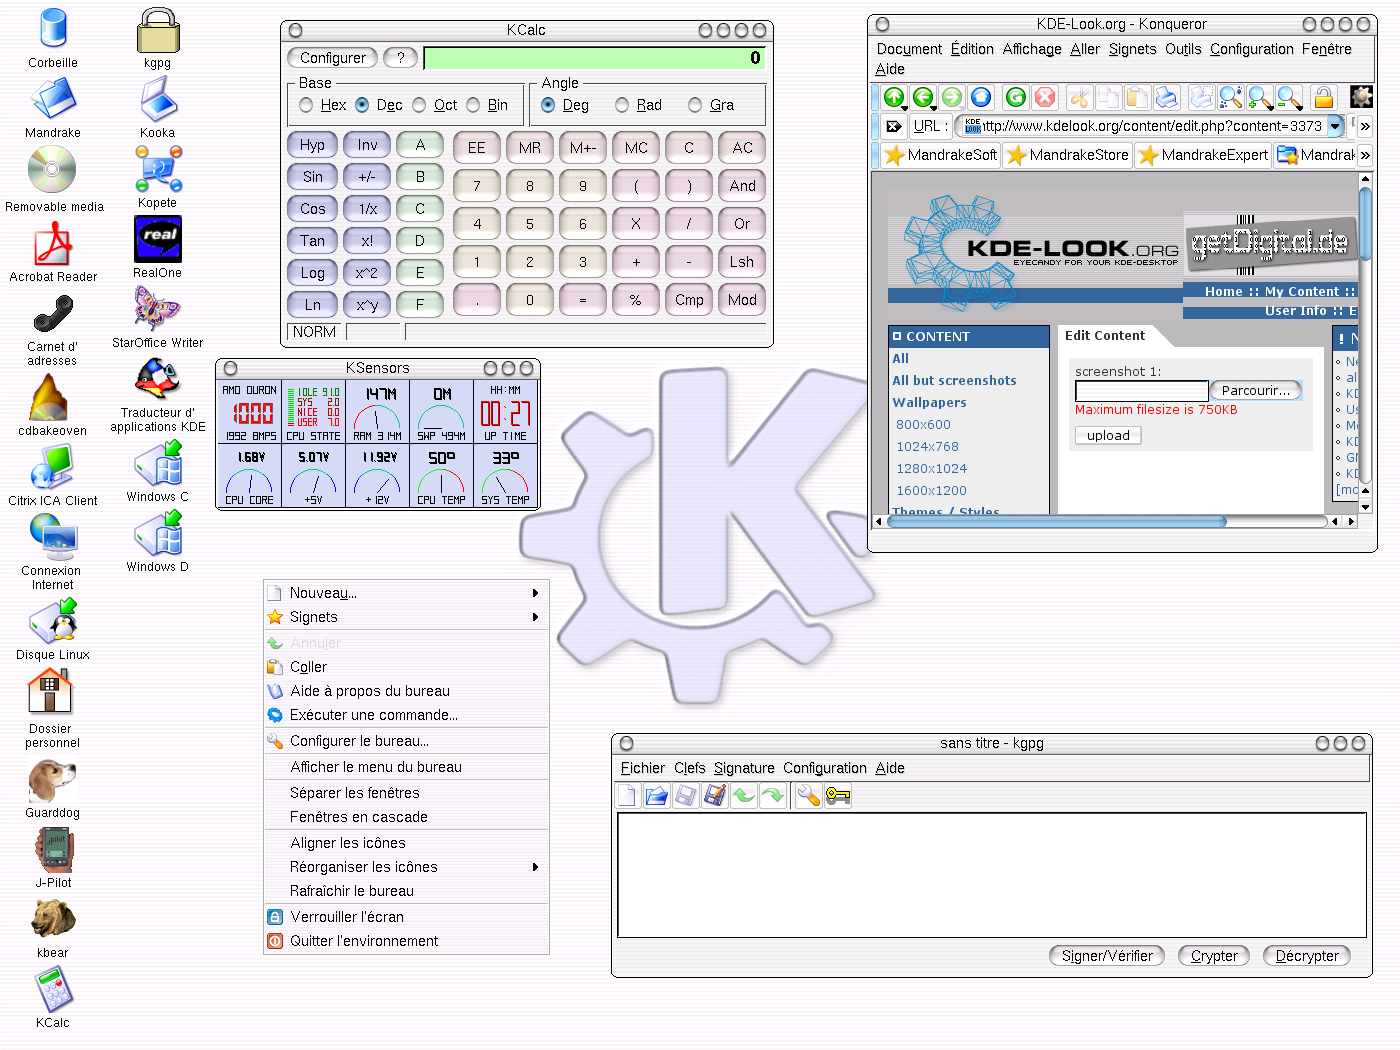Viewport: 1400px width, 1050px height.
Task: Select the Bin base radio button
Action: pyautogui.click(x=473, y=105)
